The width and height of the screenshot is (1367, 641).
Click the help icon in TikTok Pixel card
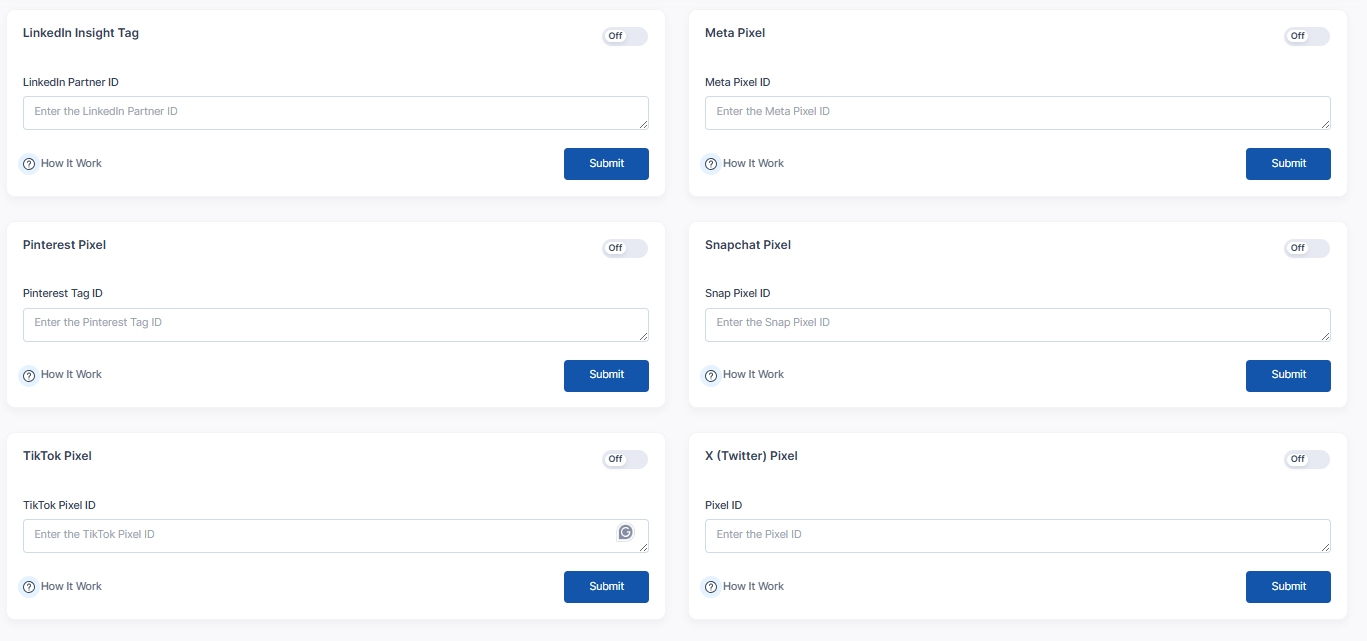pos(29,587)
